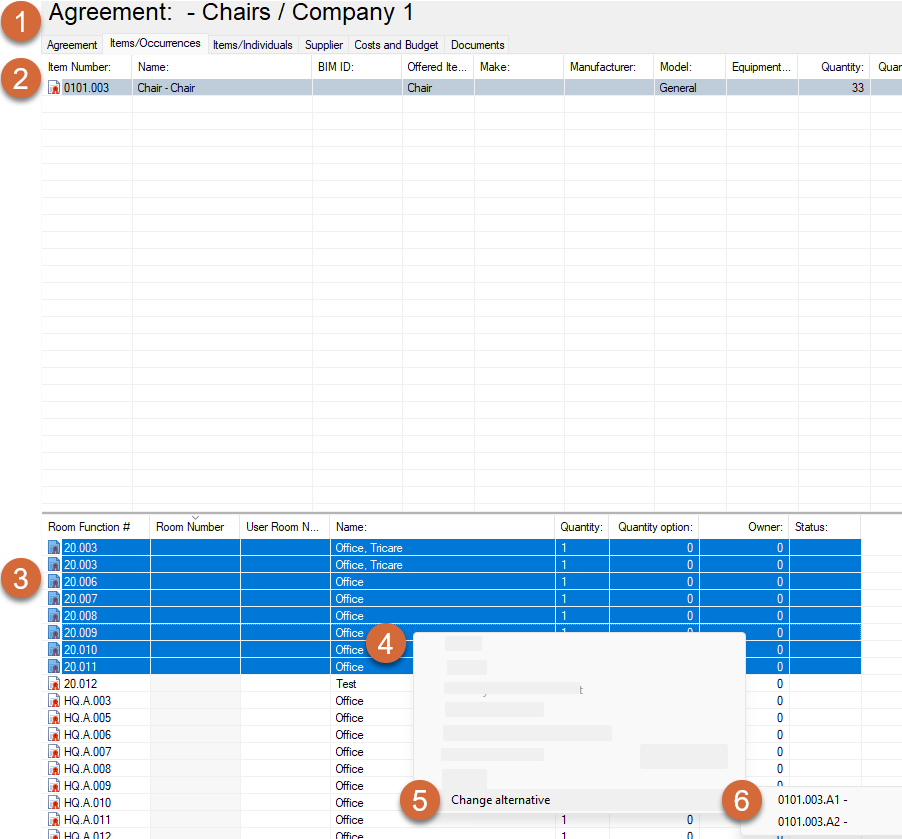Viewport: 902px width, 839px height.
Task: Open the Costs and Budget tab
Action: [x=396, y=45]
